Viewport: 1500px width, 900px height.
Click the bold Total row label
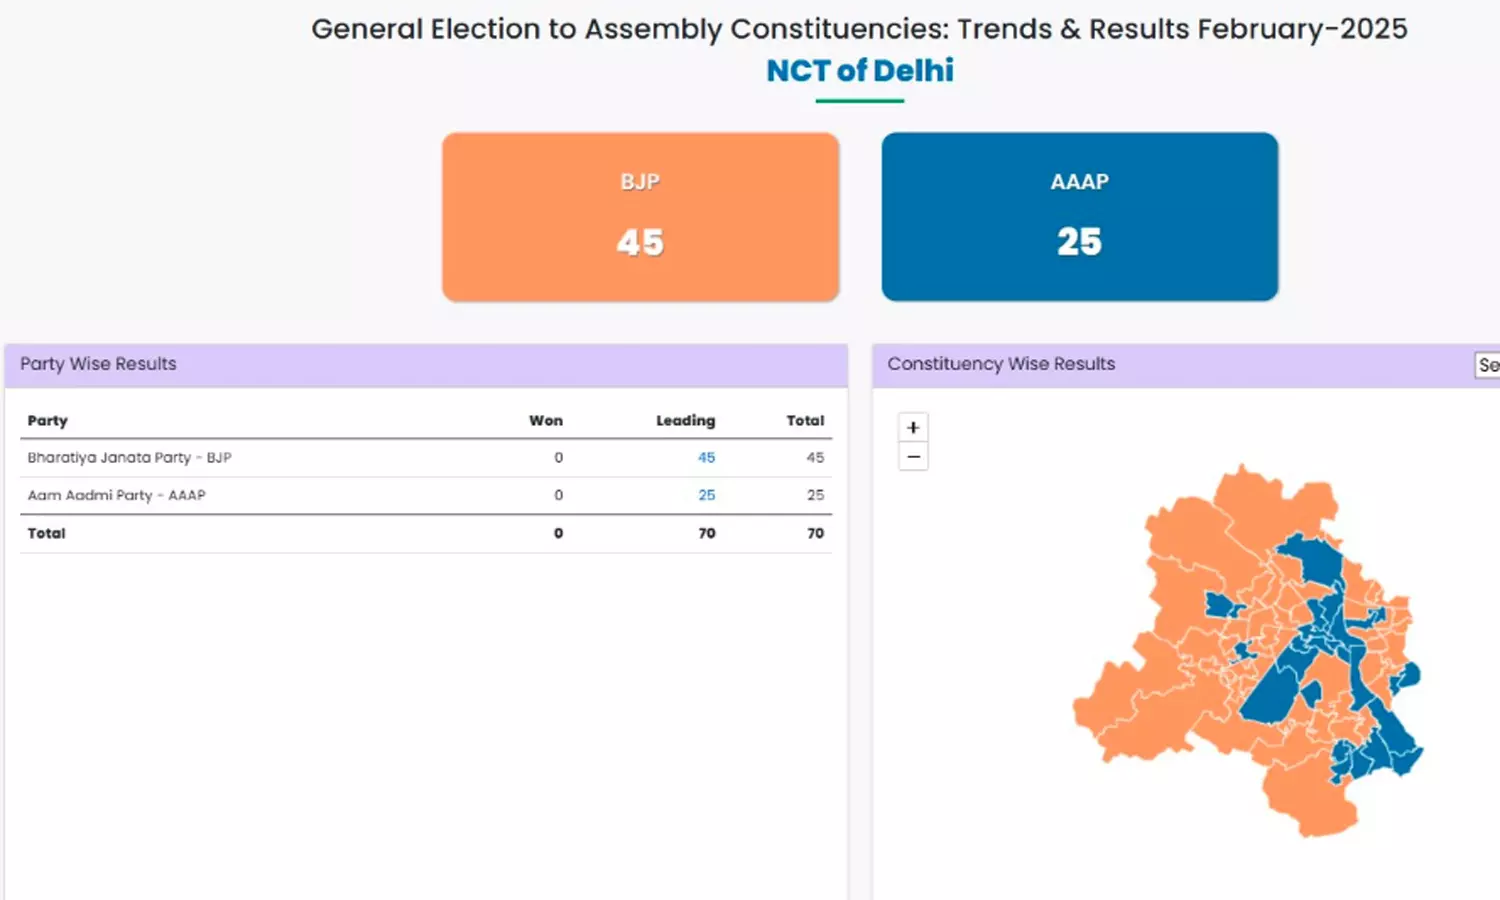pos(46,533)
